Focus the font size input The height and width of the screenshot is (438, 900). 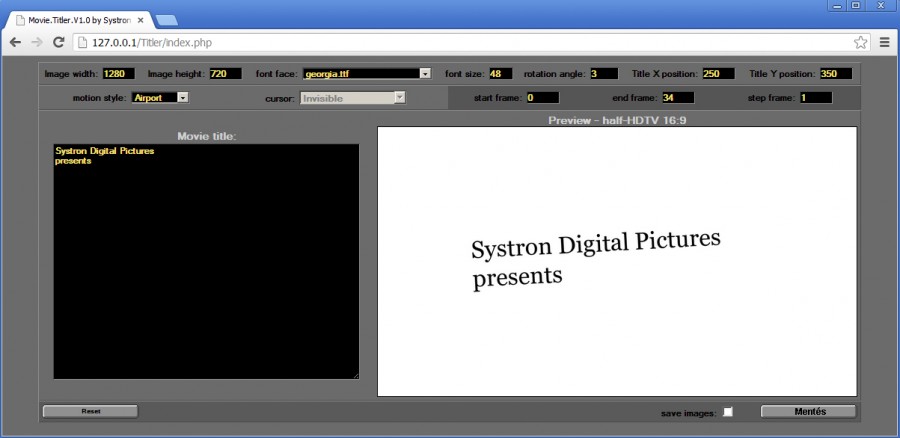[500, 73]
